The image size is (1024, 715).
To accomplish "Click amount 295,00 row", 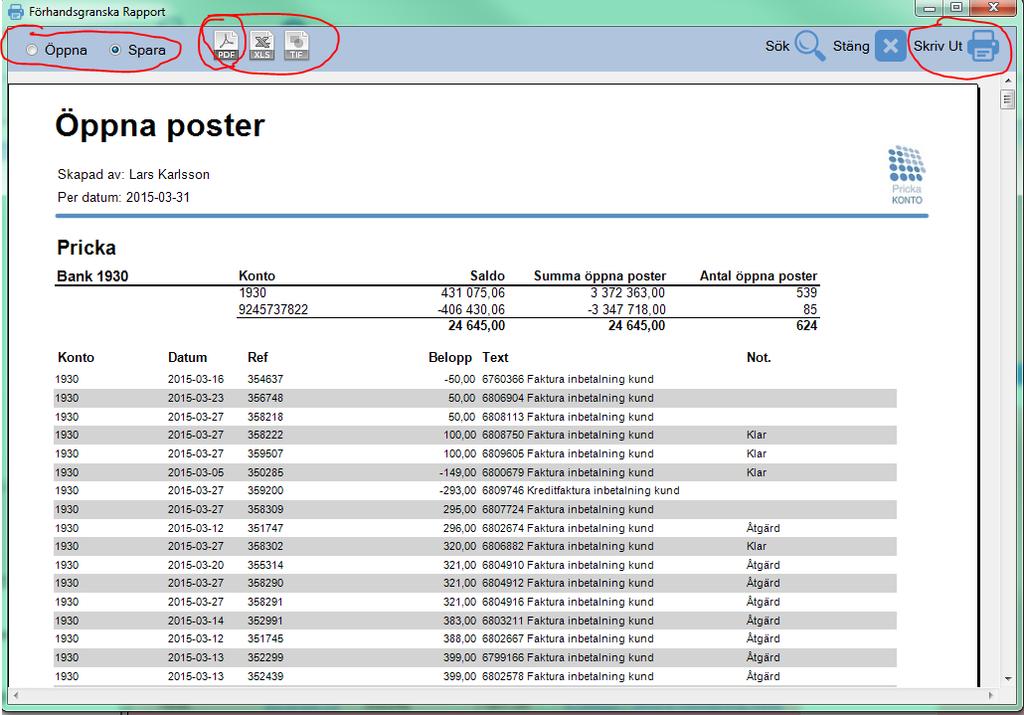I will (x=475, y=509).
